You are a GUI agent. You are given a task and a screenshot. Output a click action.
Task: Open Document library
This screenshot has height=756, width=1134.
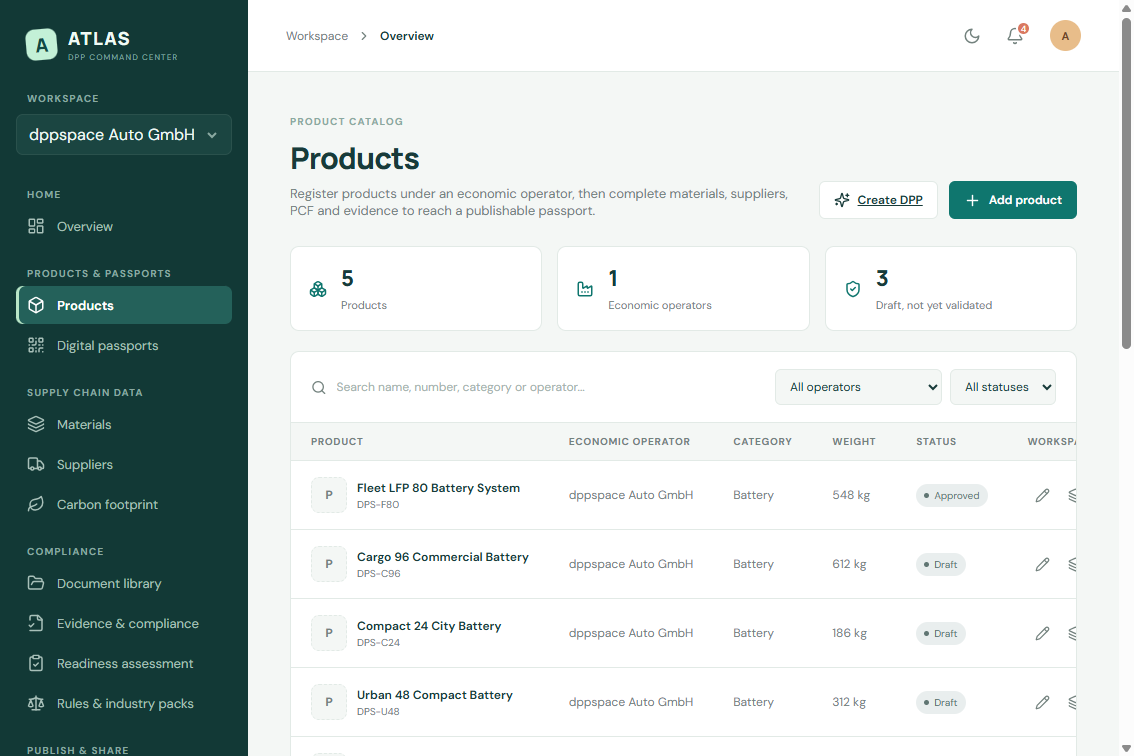(124, 583)
